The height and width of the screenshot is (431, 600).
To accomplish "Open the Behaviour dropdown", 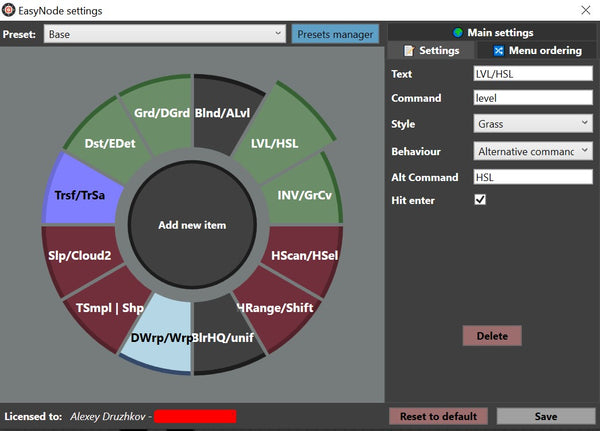I will (532, 151).
